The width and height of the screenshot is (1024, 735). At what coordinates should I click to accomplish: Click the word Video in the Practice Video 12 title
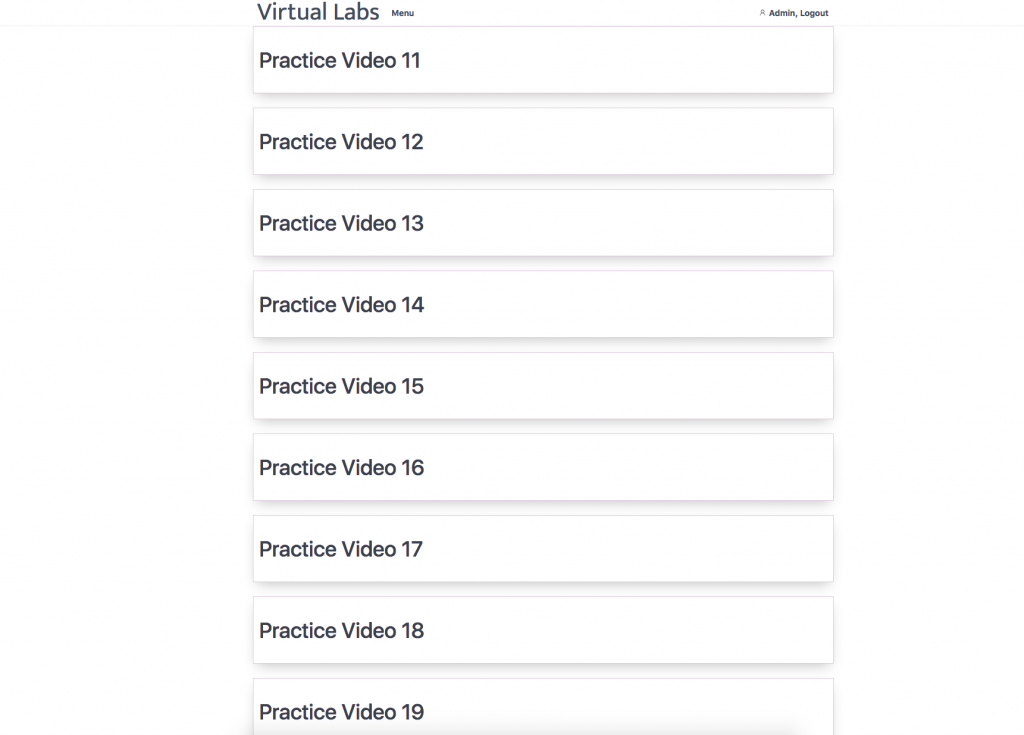pos(369,142)
